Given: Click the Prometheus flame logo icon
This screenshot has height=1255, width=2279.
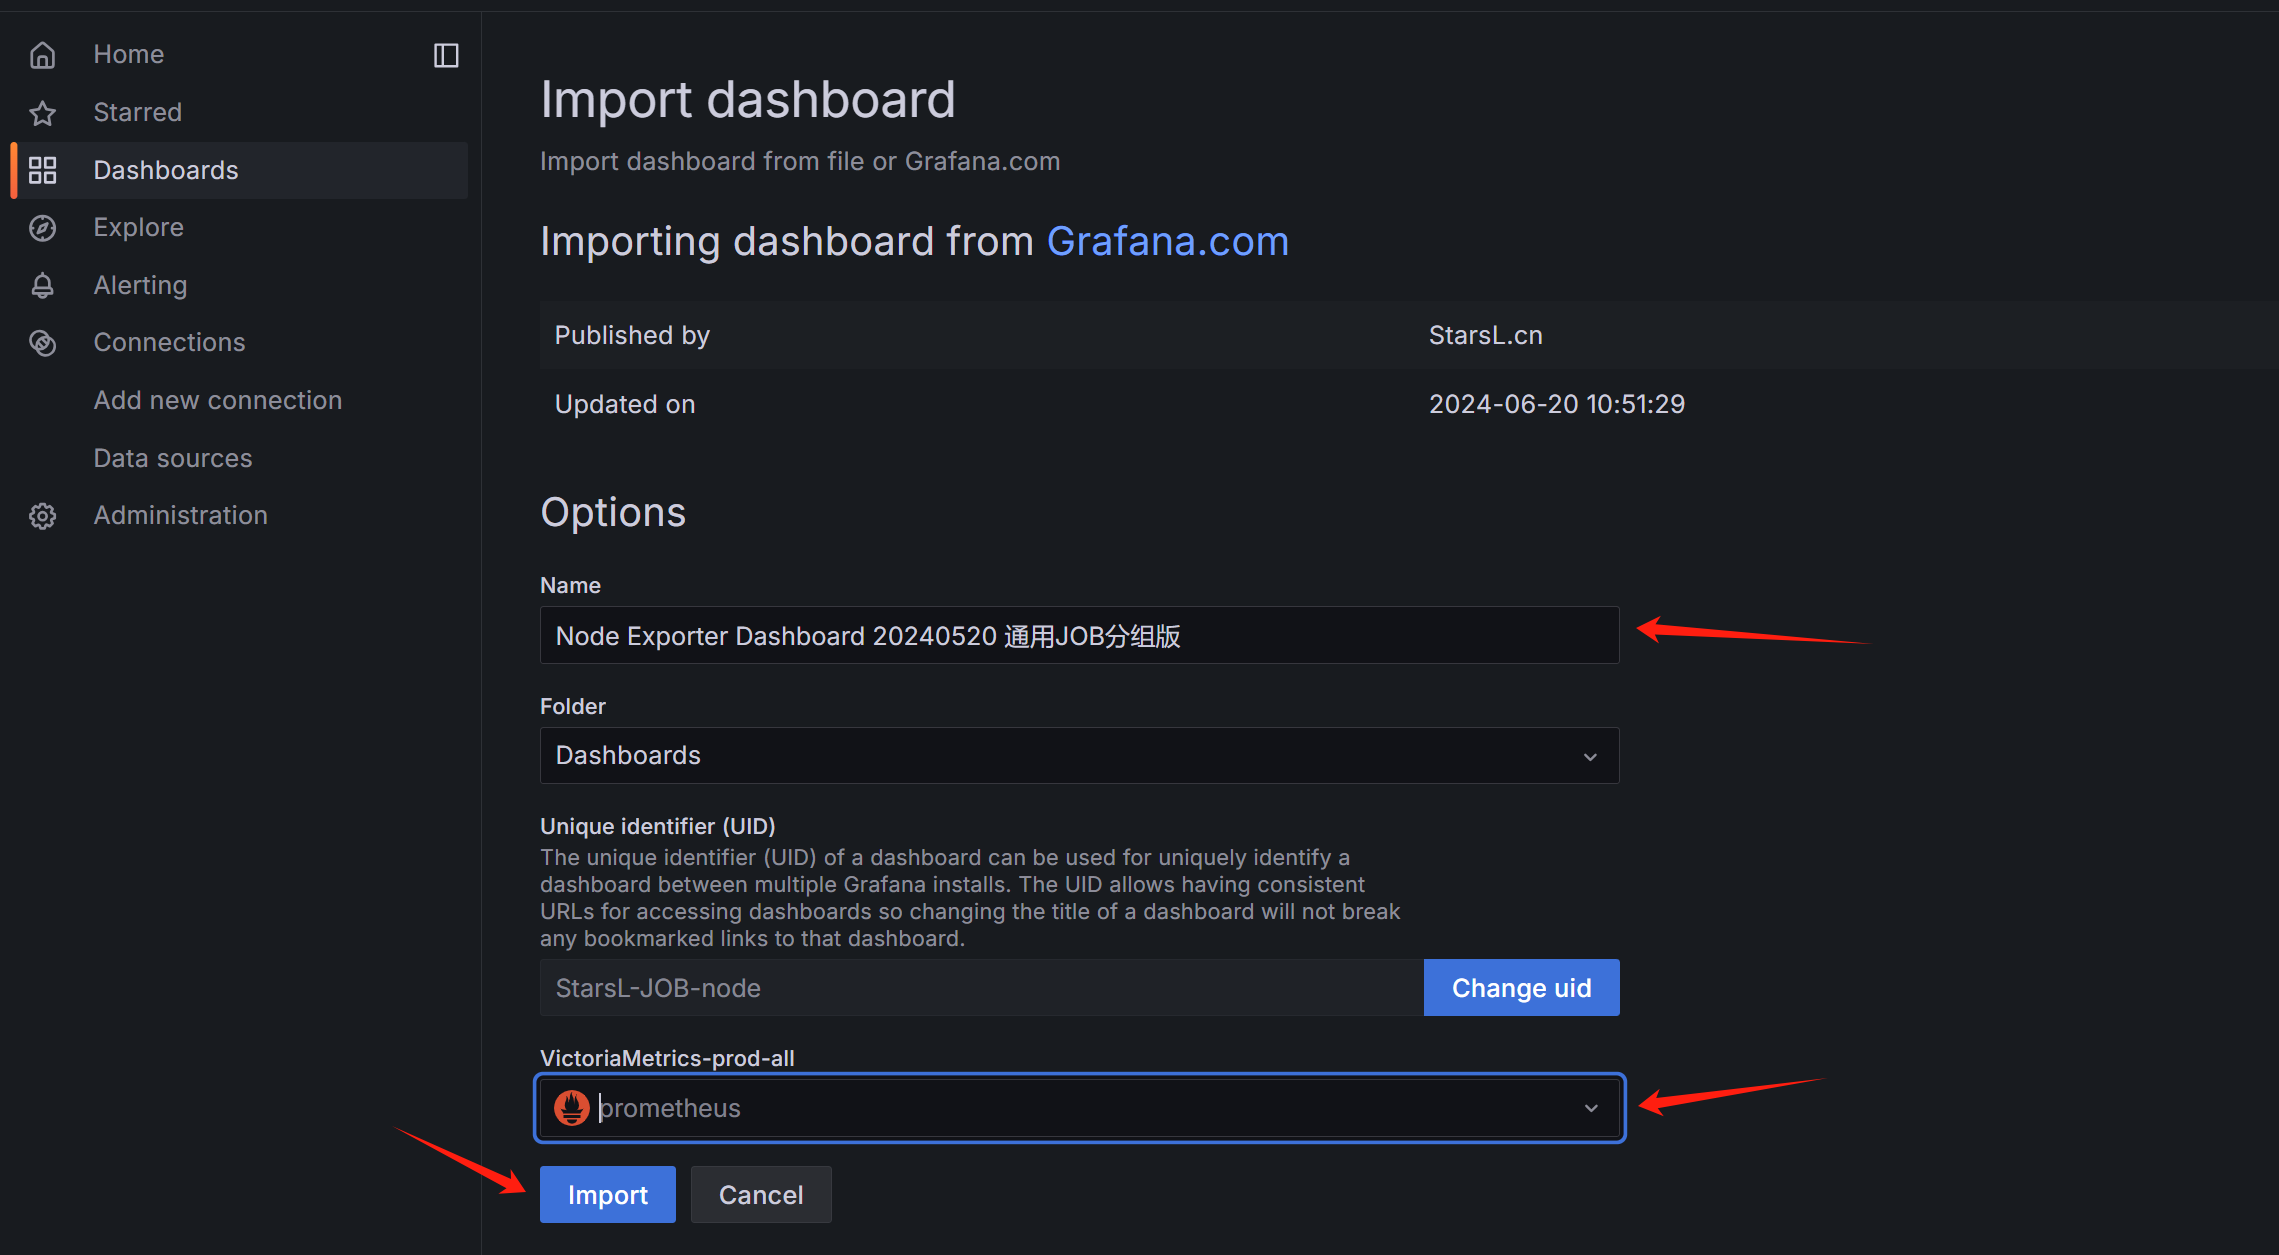Looking at the screenshot, I should pos(572,1108).
